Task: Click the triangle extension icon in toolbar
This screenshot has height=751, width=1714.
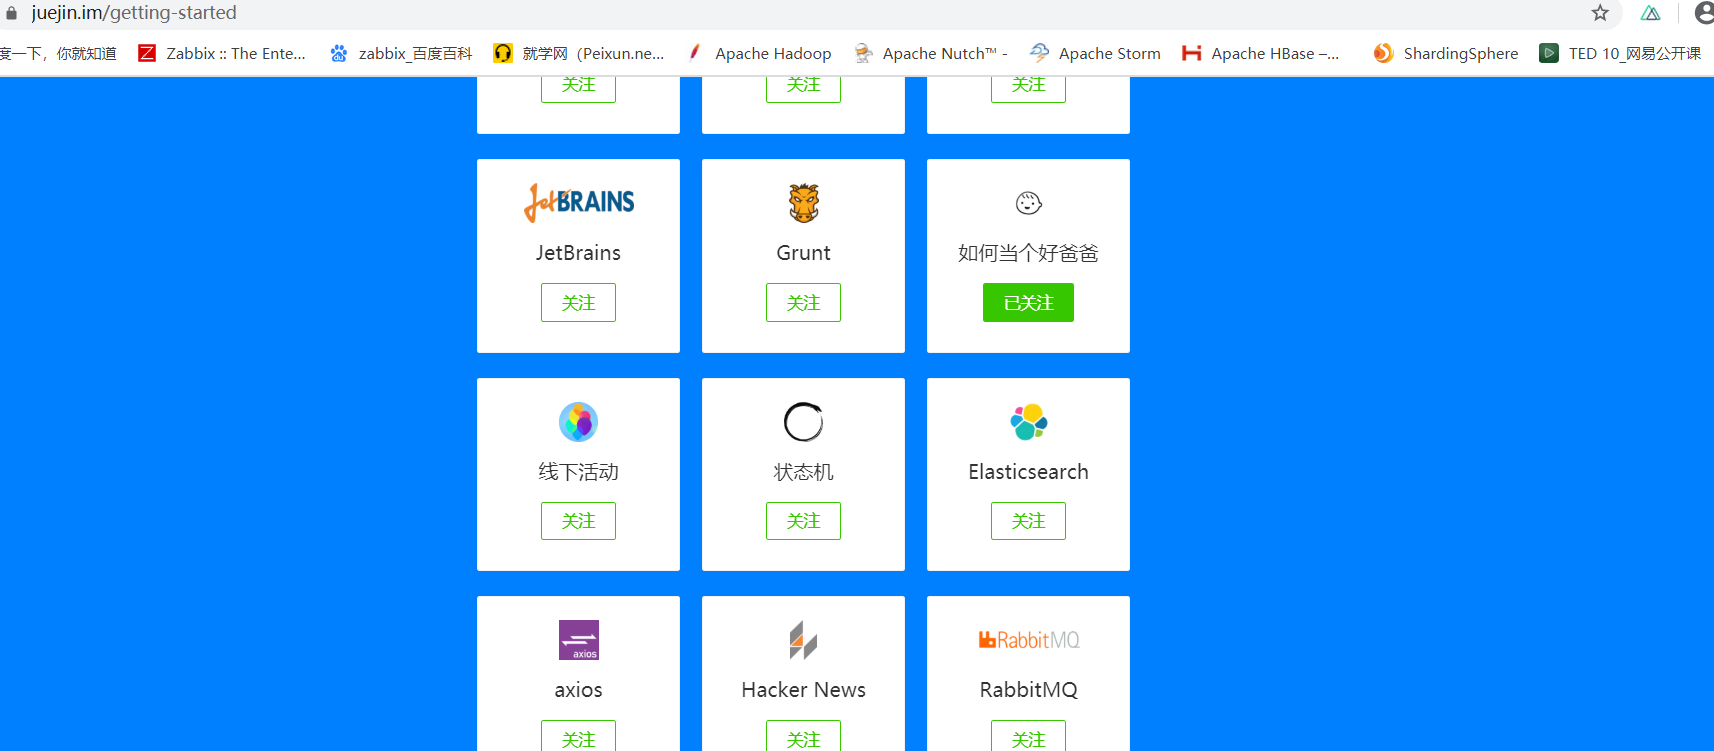Action: 1650,13
